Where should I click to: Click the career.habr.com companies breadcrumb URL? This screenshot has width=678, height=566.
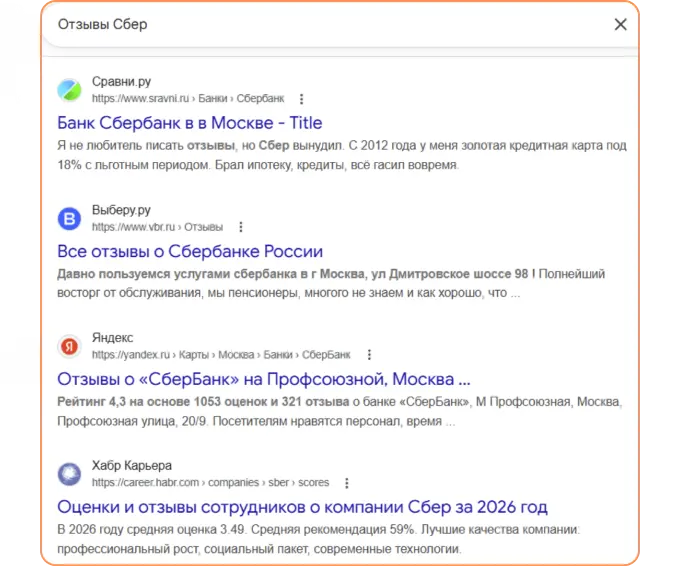click(210, 483)
